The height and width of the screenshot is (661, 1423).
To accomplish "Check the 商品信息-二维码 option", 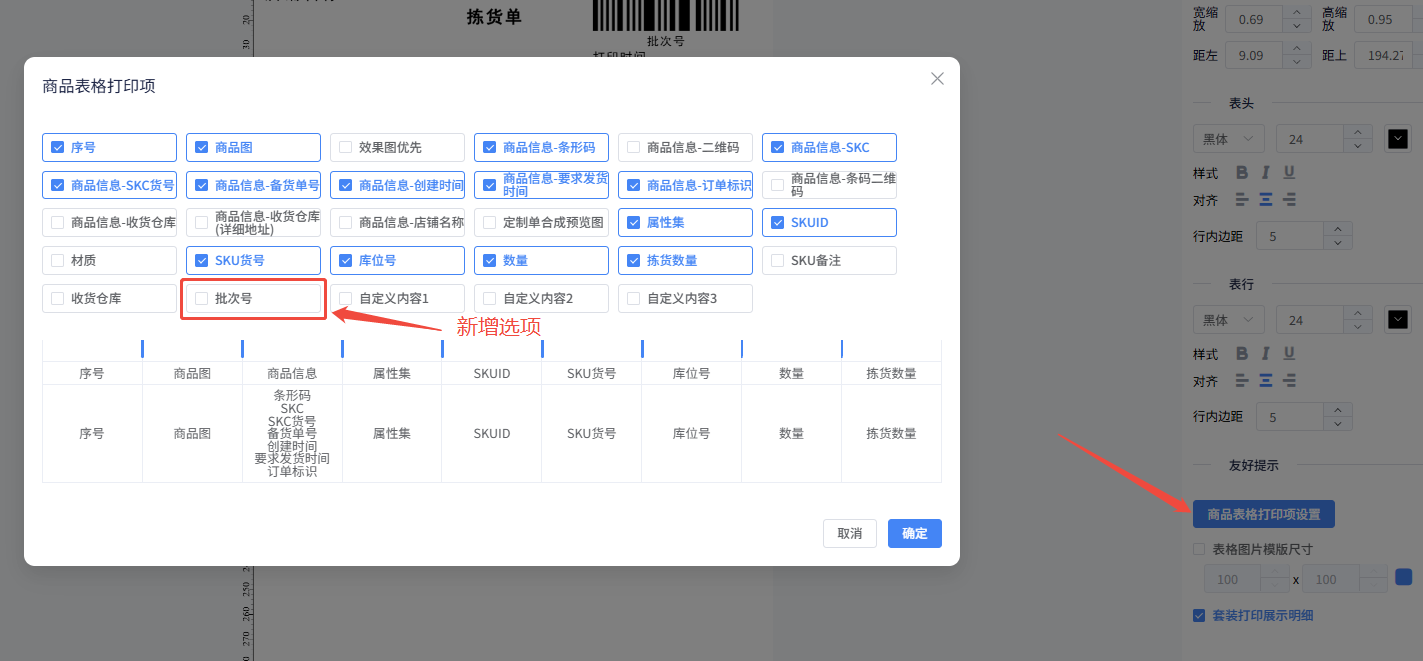I will click(634, 147).
